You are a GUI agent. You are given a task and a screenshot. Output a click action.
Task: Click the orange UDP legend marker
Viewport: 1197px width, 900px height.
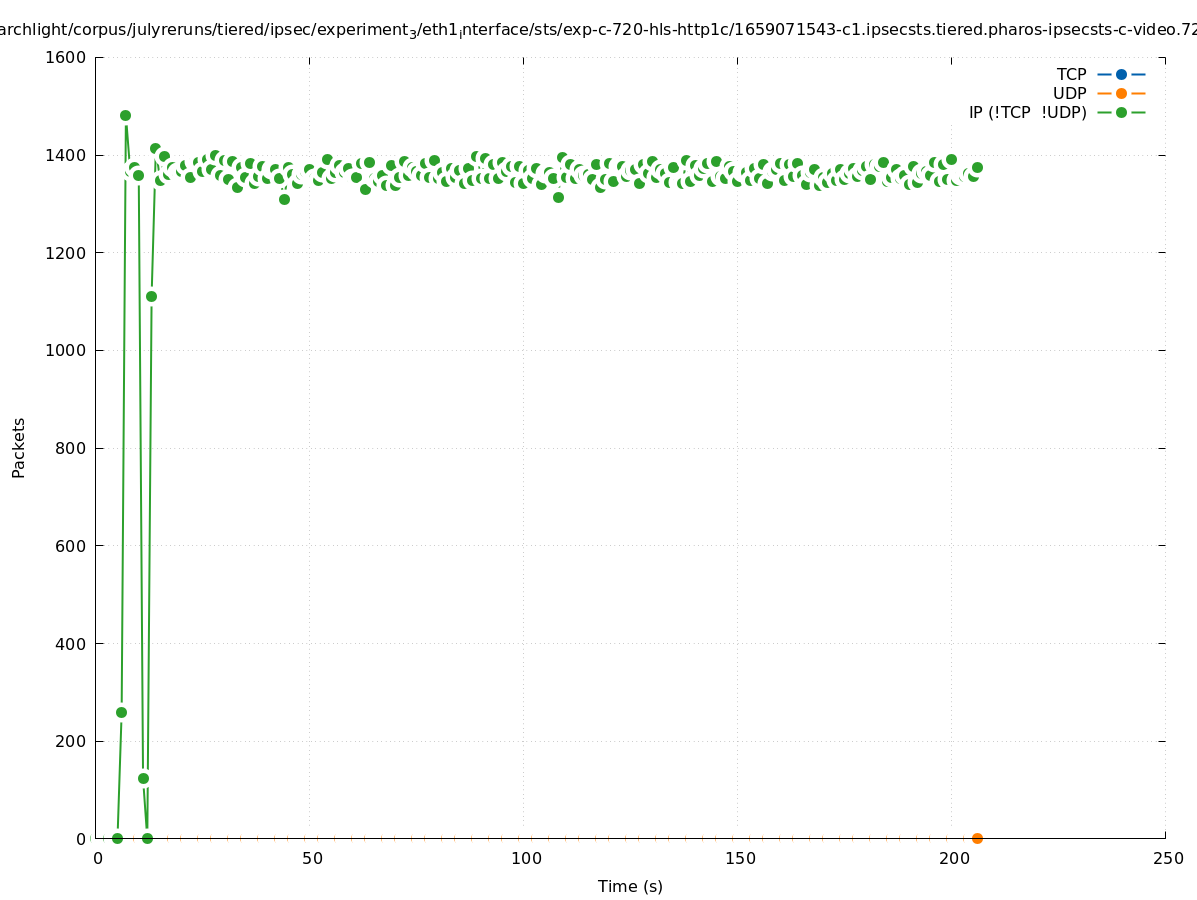[x=1121, y=93]
